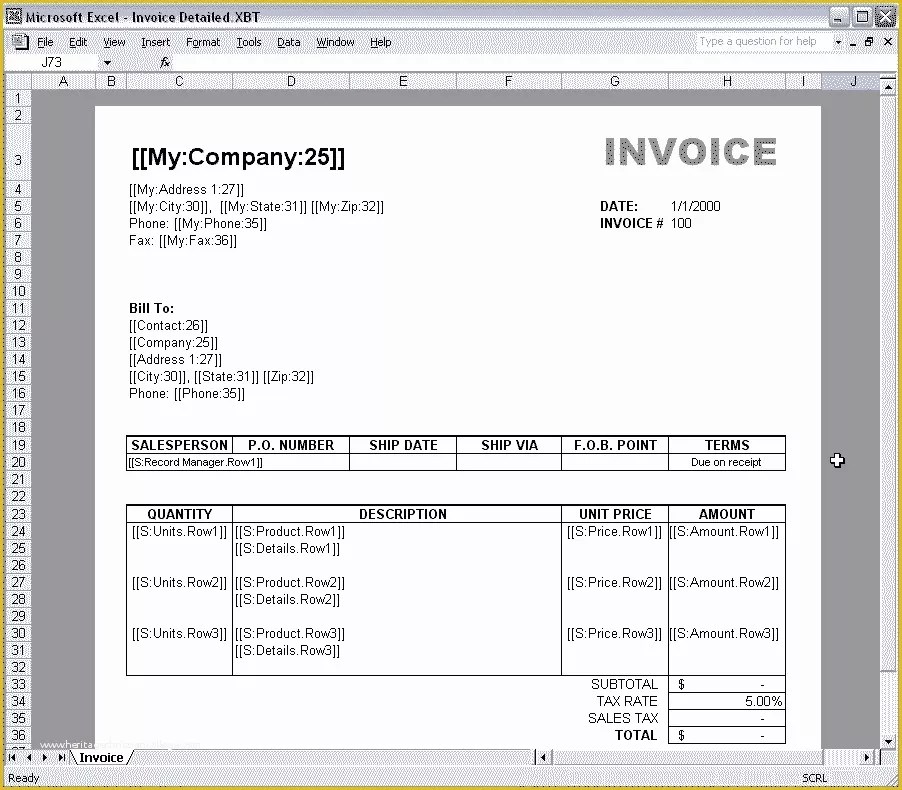Jump to the last sheet navigation button
The height and width of the screenshot is (790, 902).
(x=61, y=757)
